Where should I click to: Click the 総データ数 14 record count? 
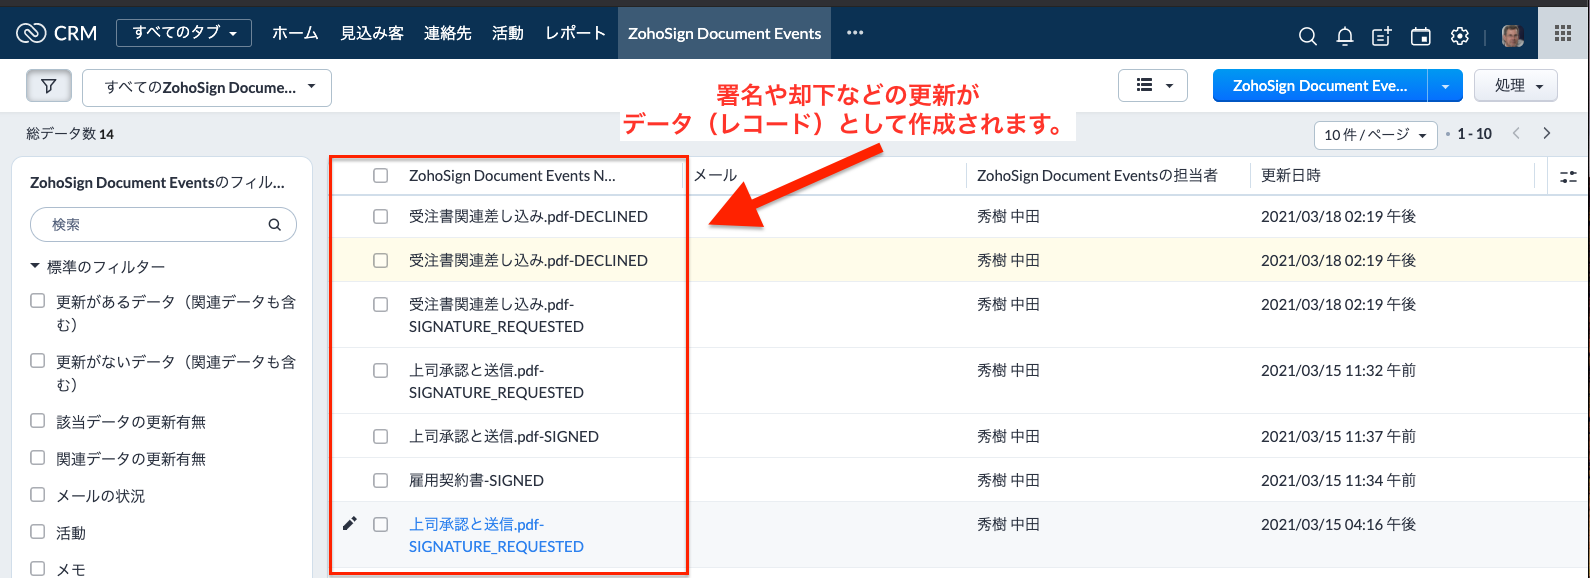click(x=70, y=133)
